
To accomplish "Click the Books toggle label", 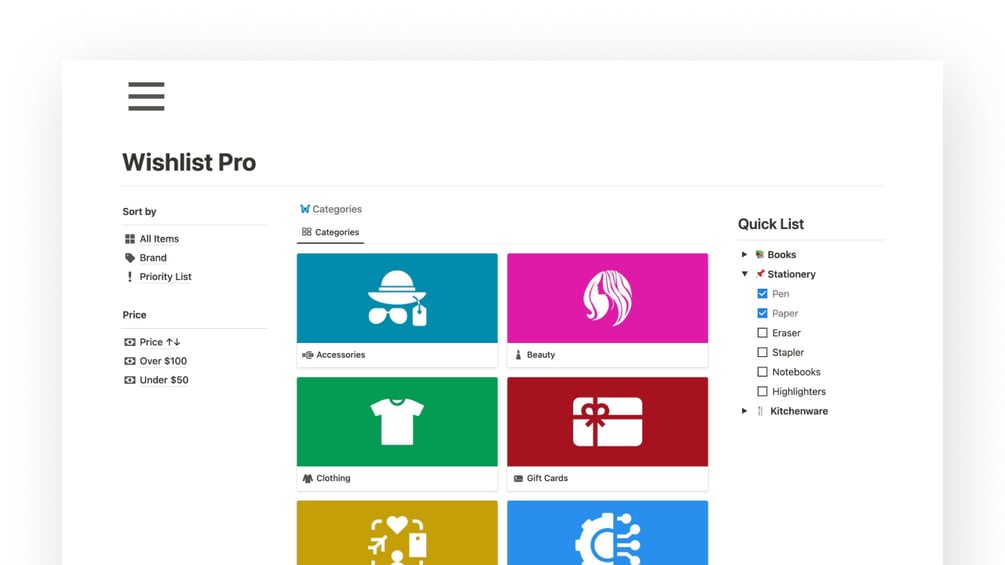I will (x=781, y=254).
